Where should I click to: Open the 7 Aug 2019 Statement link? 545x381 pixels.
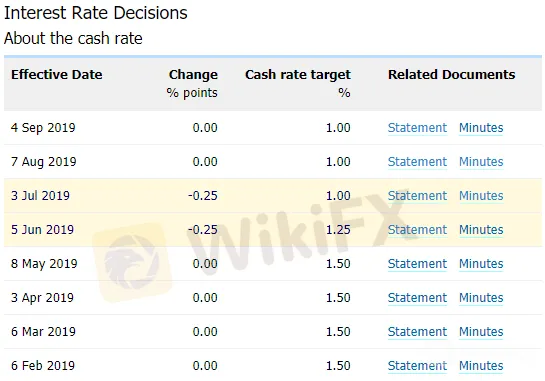[417, 162]
